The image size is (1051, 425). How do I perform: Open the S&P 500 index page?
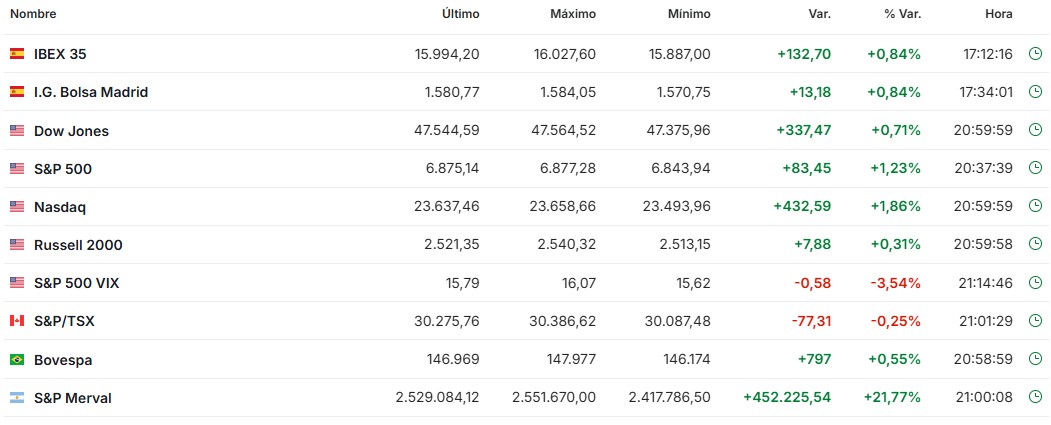tap(63, 169)
